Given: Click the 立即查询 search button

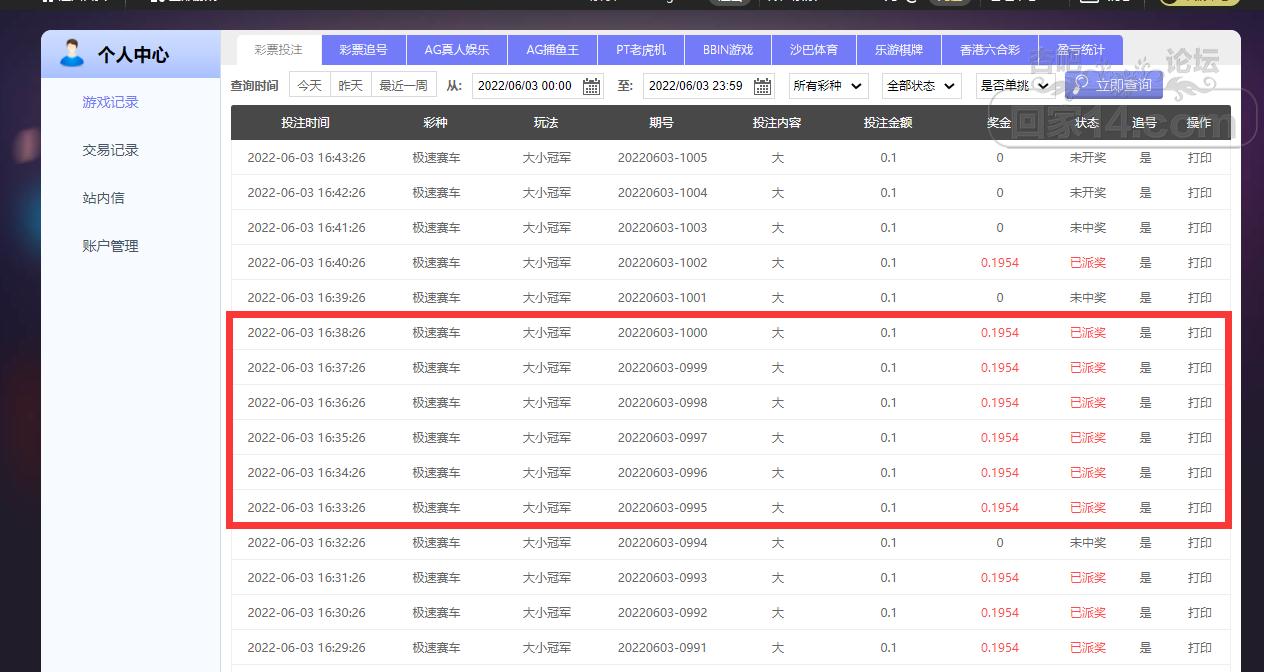Looking at the screenshot, I should [x=1114, y=85].
